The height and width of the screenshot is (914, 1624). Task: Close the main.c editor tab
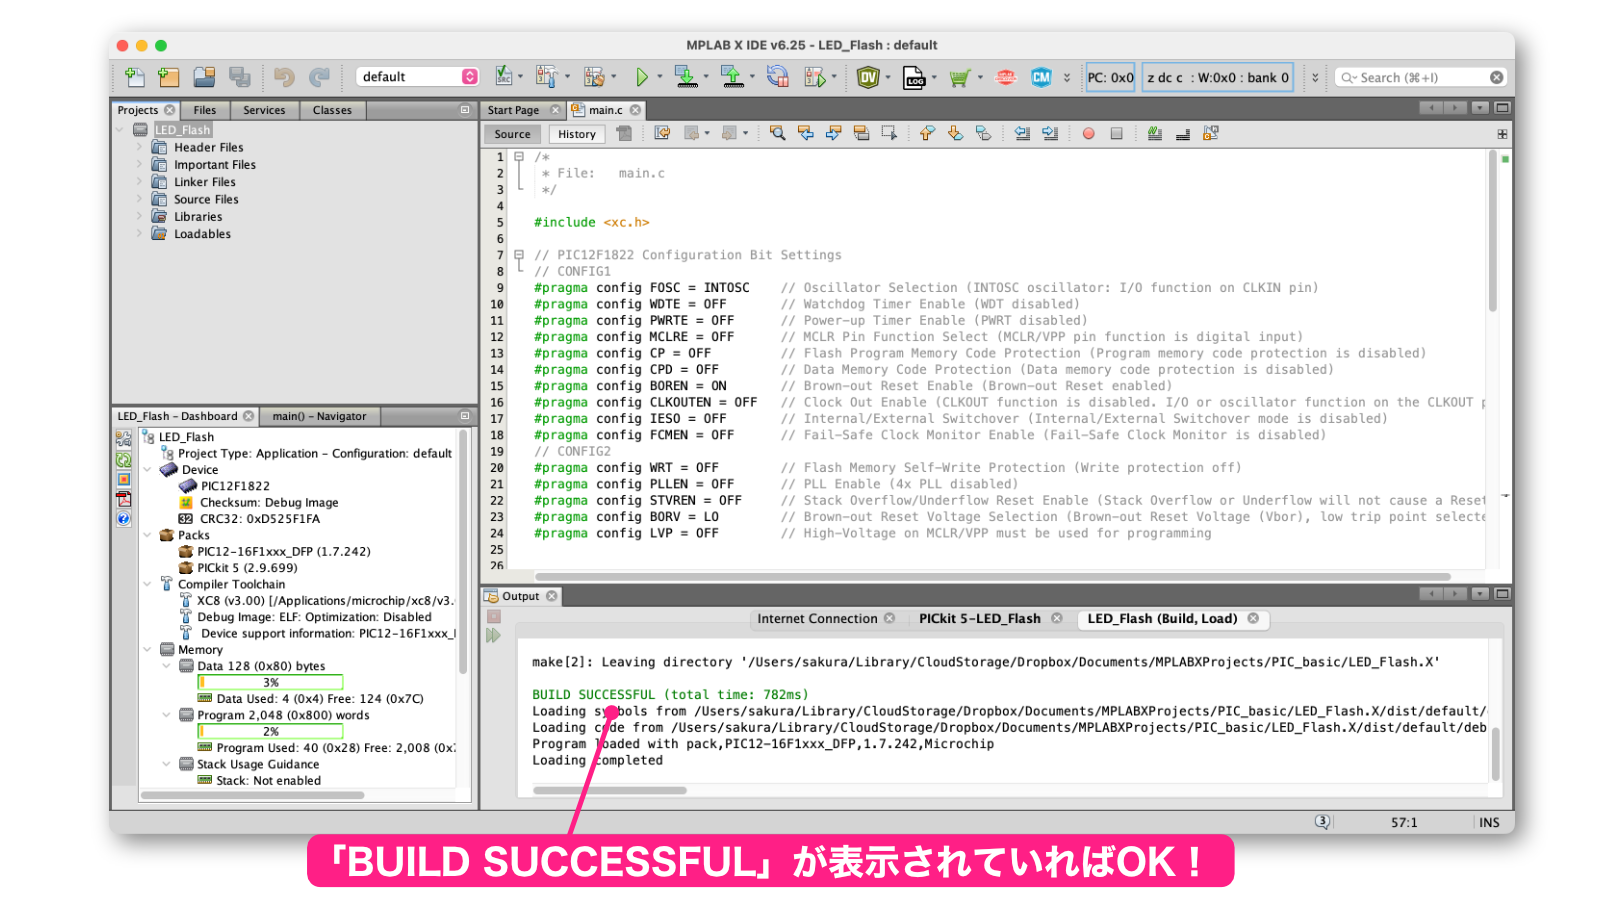(635, 110)
